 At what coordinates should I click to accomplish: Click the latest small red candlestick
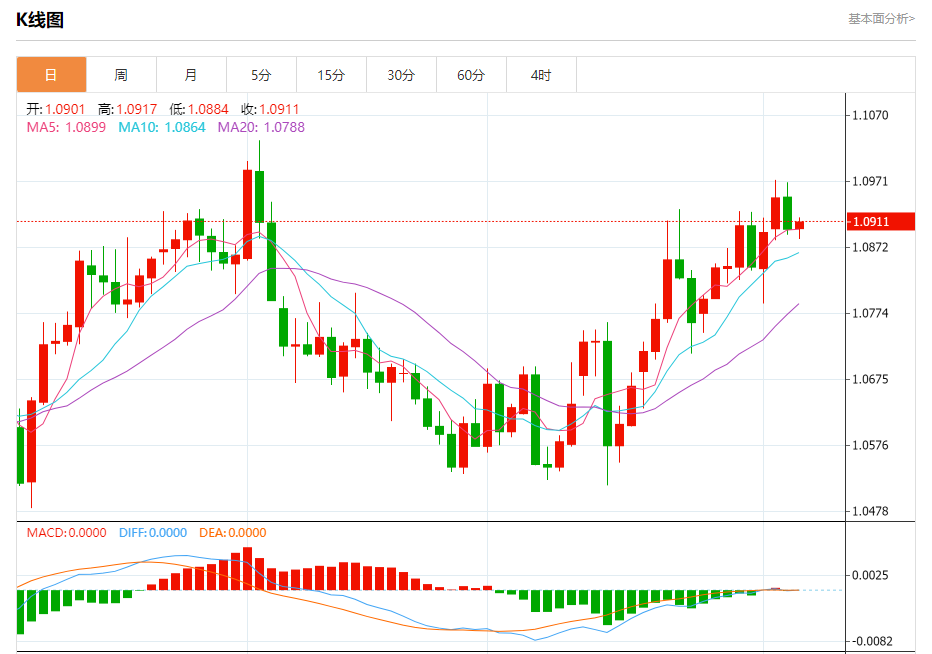tap(799, 225)
